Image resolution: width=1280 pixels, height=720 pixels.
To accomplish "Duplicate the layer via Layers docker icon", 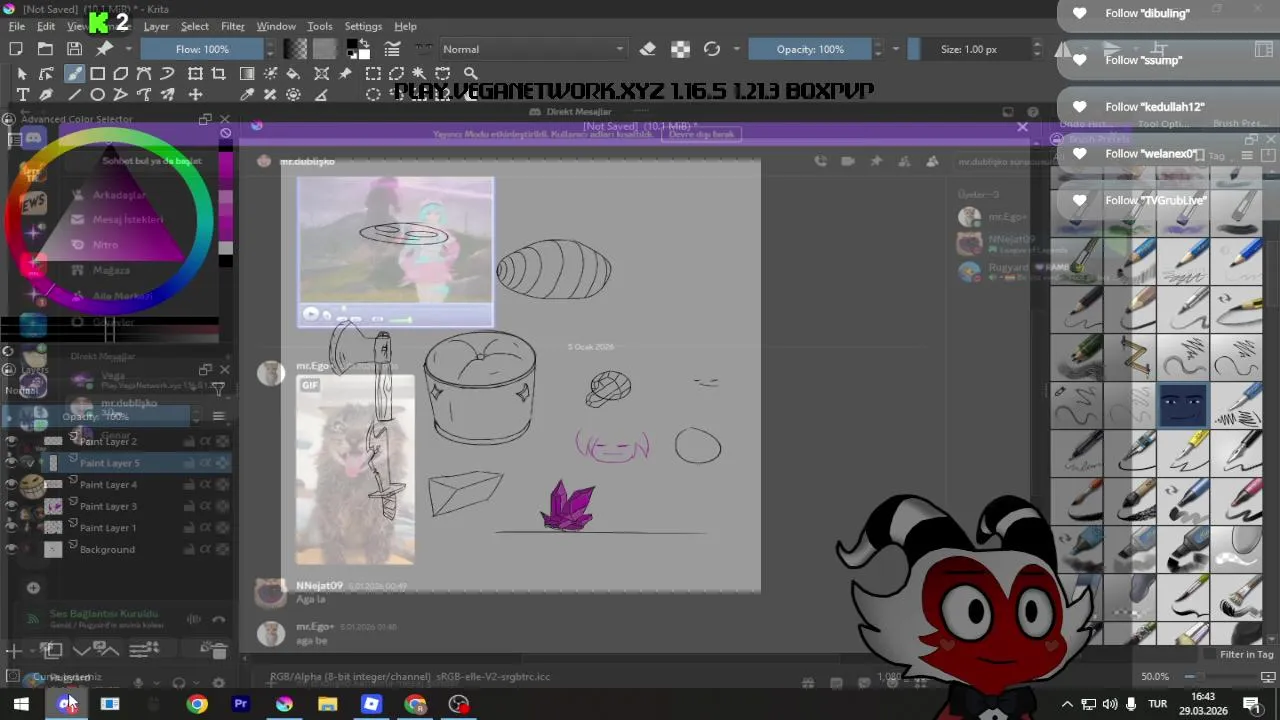I will tap(52, 651).
